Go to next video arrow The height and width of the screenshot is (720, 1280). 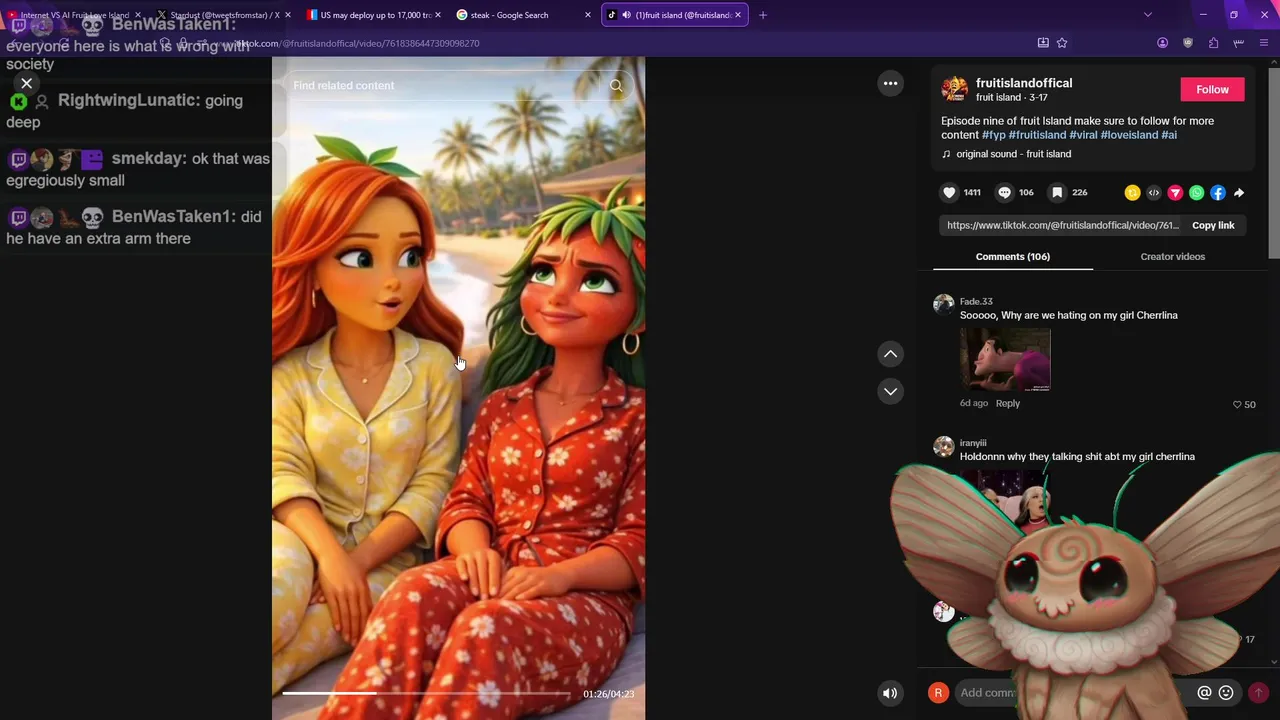tap(890, 391)
